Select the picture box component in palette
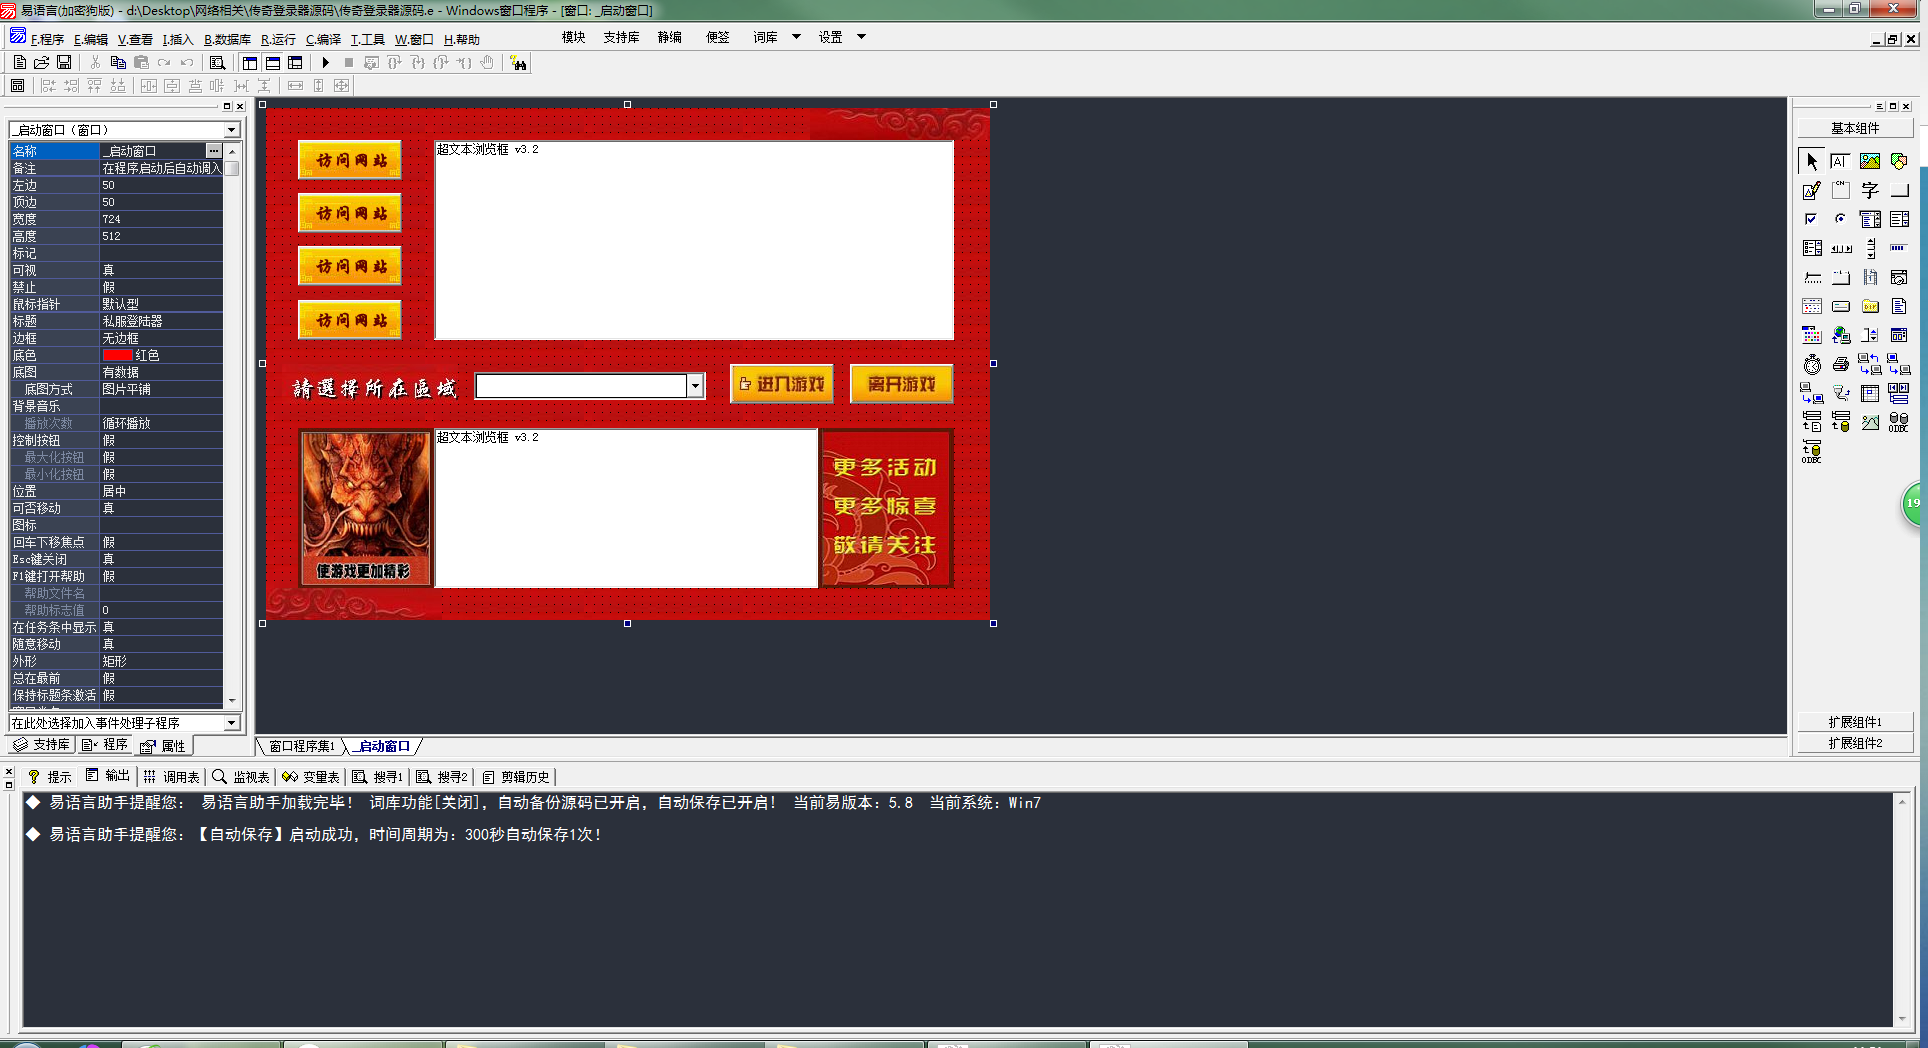The height and width of the screenshot is (1048, 1928). (x=1869, y=161)
